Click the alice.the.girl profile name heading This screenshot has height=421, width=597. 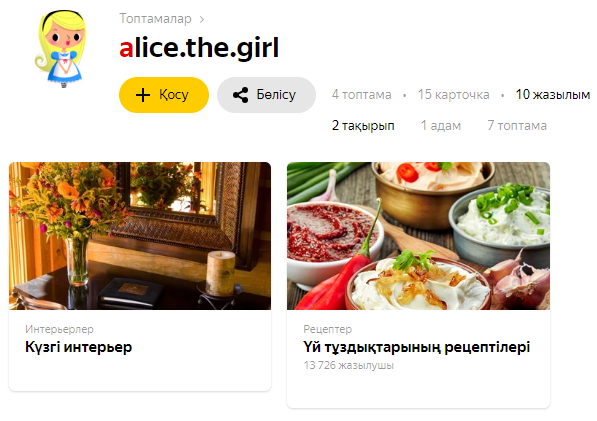(x=199, y=48)
